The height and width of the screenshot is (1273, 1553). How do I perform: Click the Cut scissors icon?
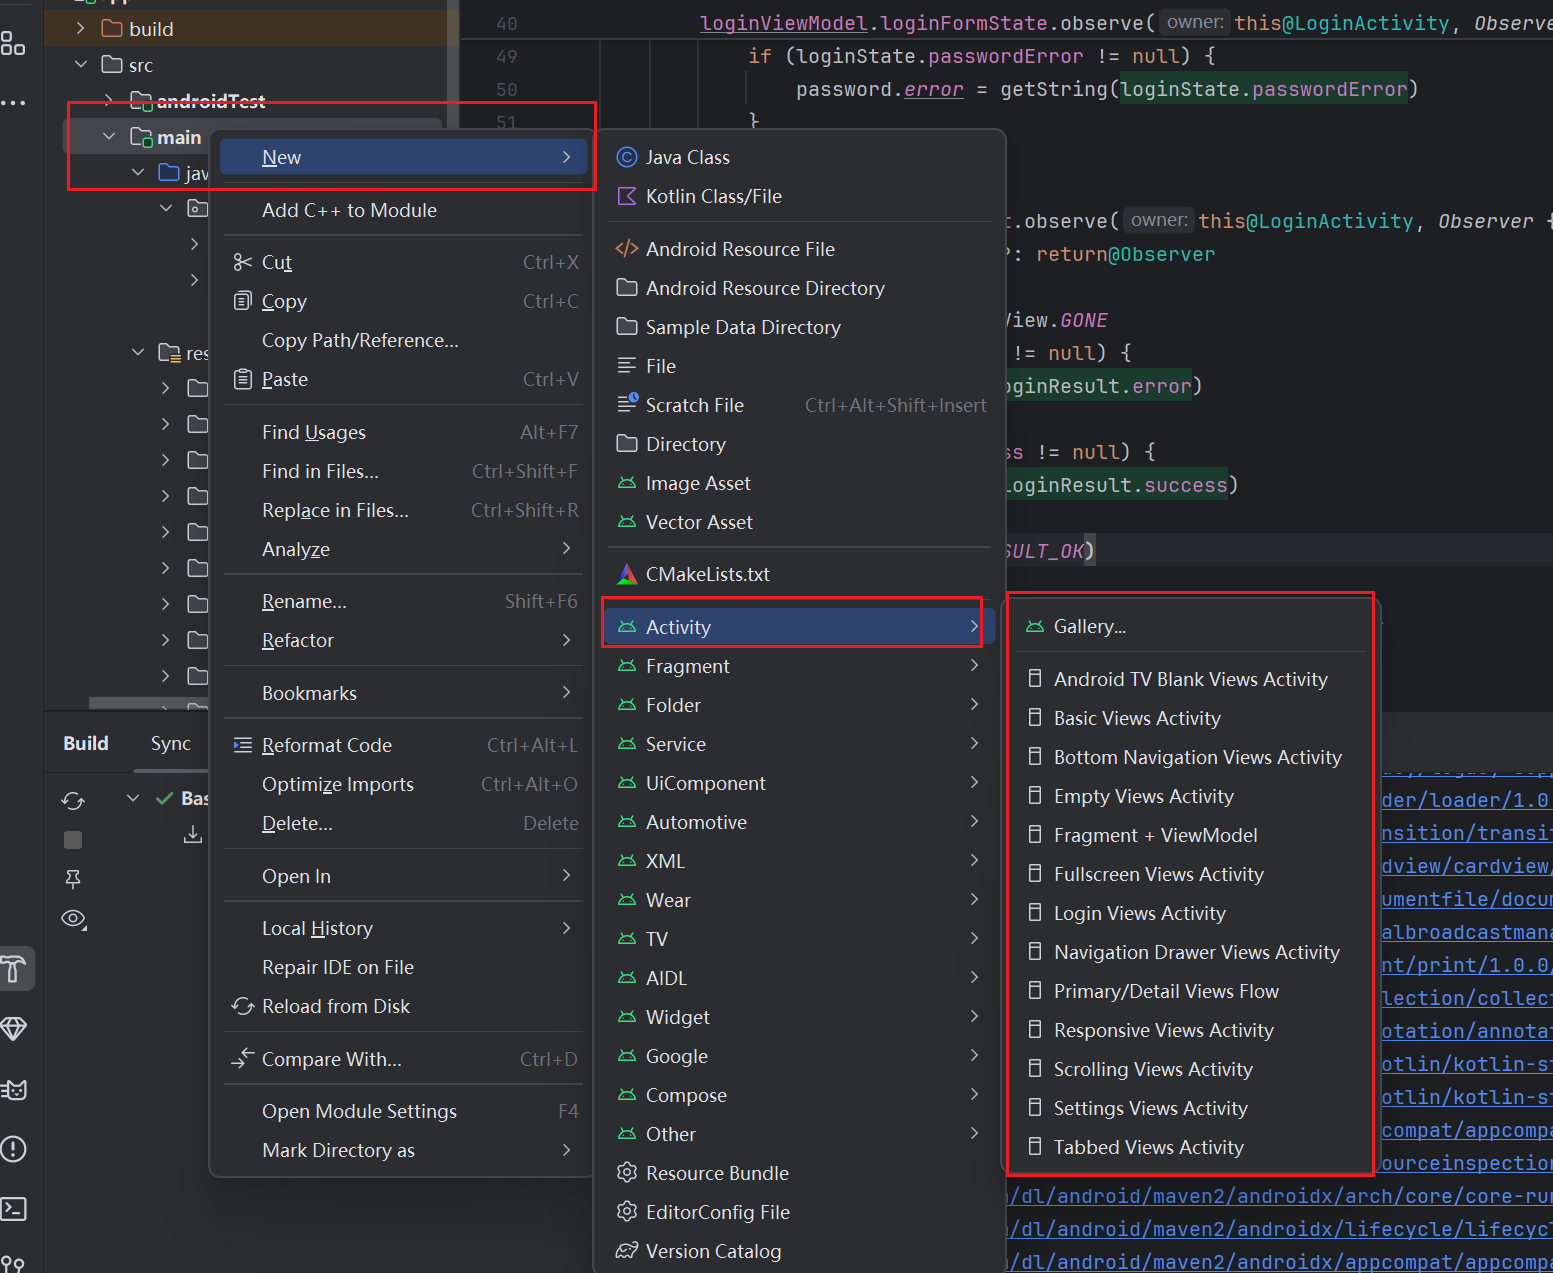(x=242, y=262)
